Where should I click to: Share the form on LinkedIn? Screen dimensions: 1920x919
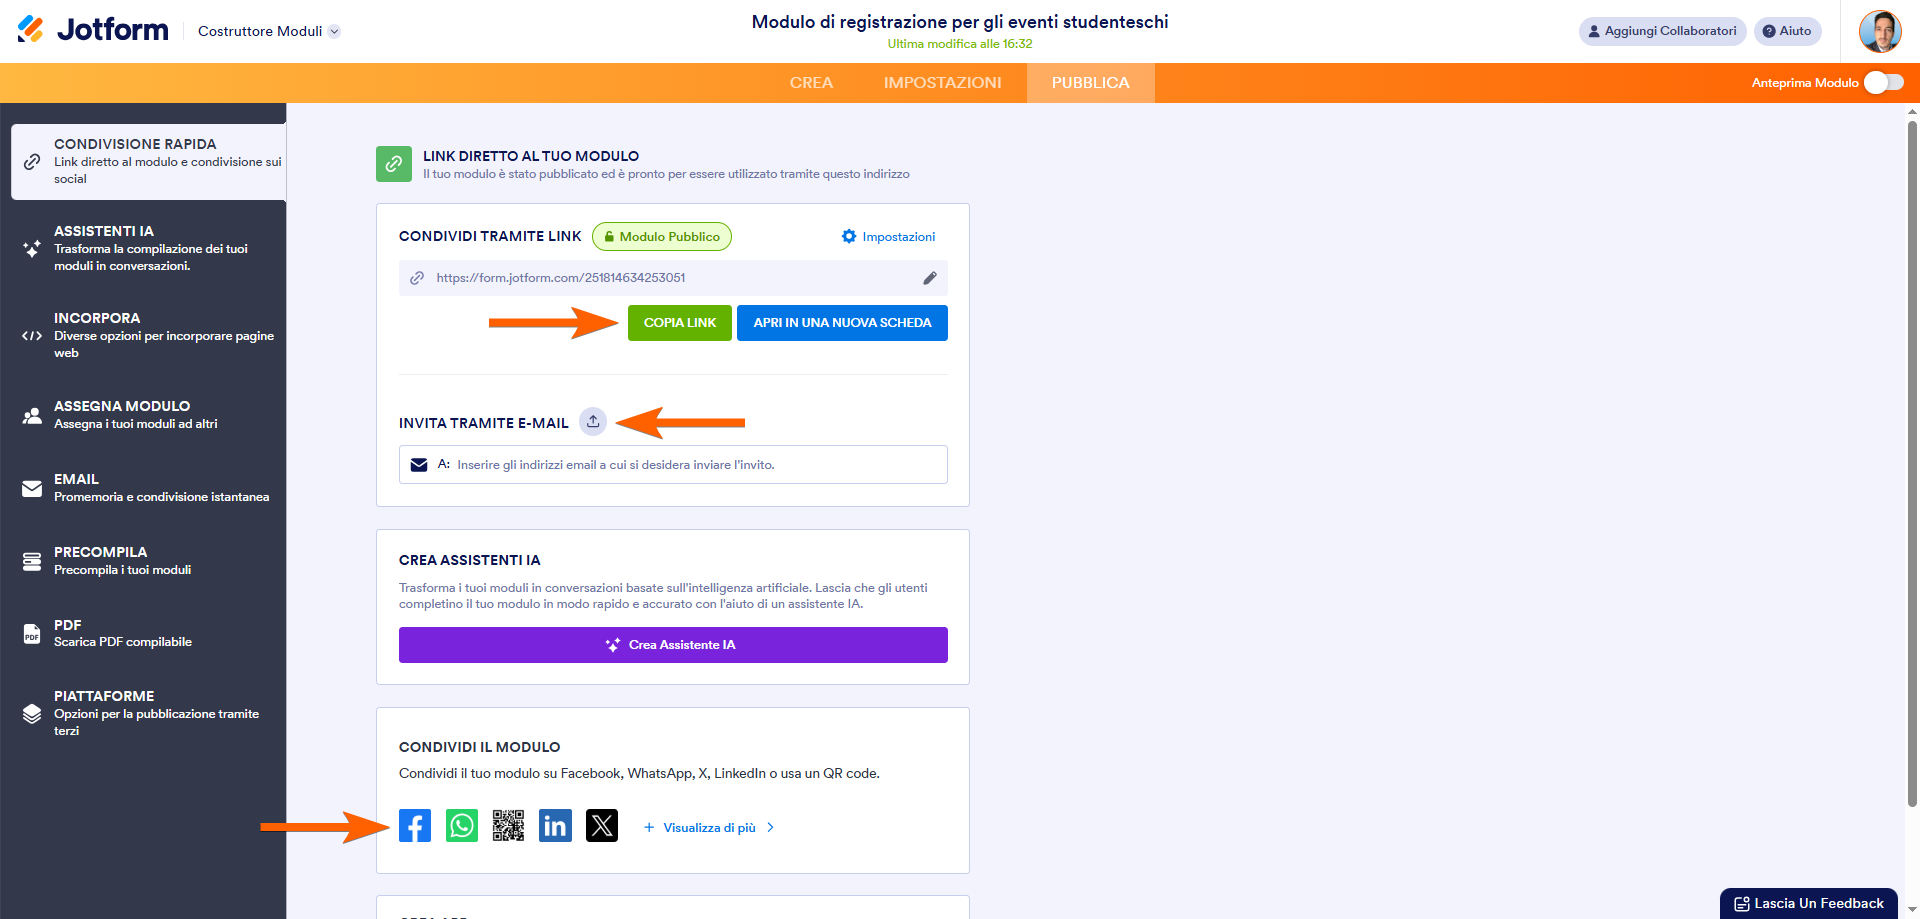coord(555,826)
